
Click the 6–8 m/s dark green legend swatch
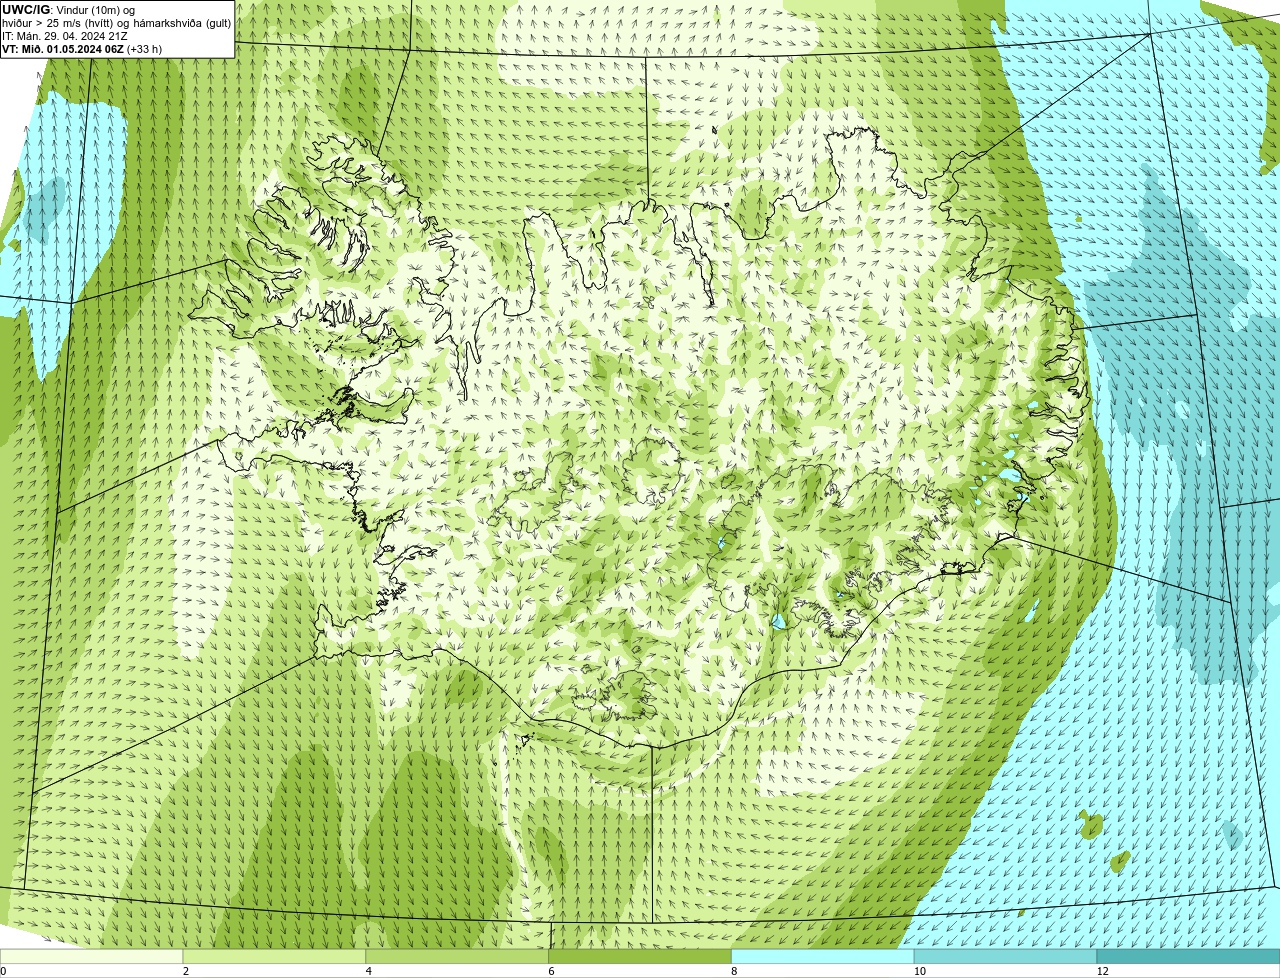tap(640, 956)
